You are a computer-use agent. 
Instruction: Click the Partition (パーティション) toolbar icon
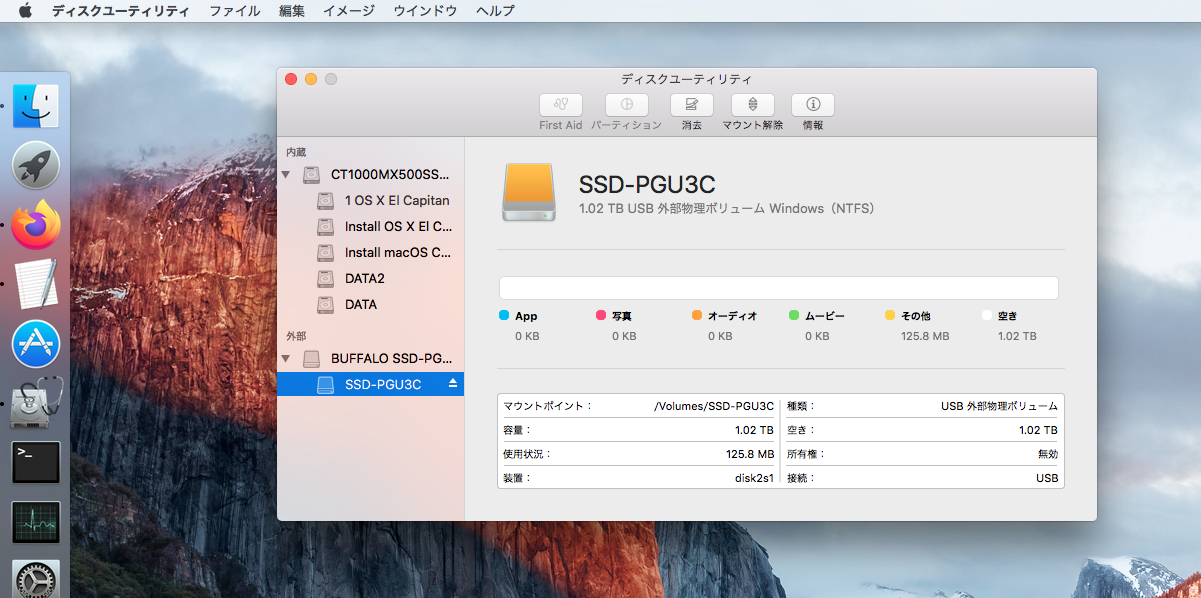tap(626, 105)
